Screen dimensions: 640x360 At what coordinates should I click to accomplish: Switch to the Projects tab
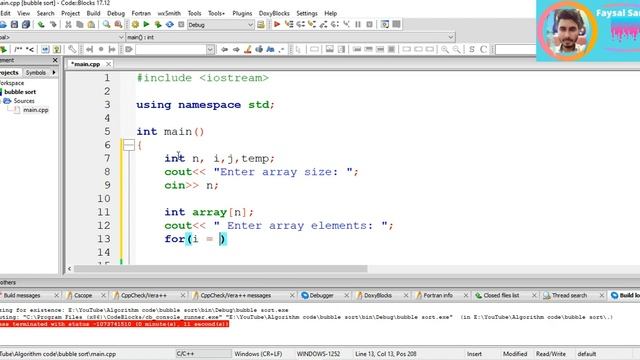[x=9, y=72]
